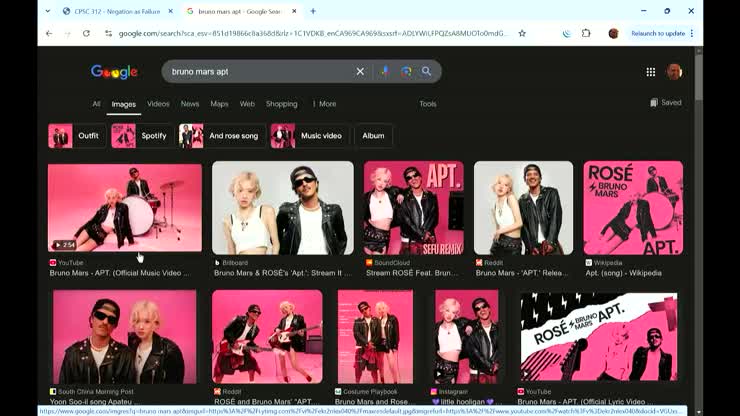Select the Music video filter chip
Screen dimensions: 740x416
310,136
